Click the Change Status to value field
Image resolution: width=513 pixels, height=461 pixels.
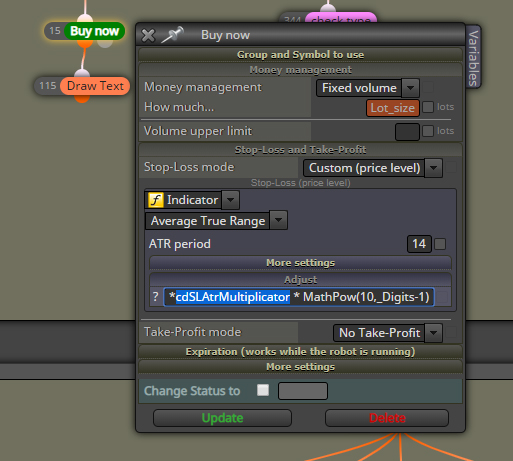pyautogui.click(x=303, y=391)
